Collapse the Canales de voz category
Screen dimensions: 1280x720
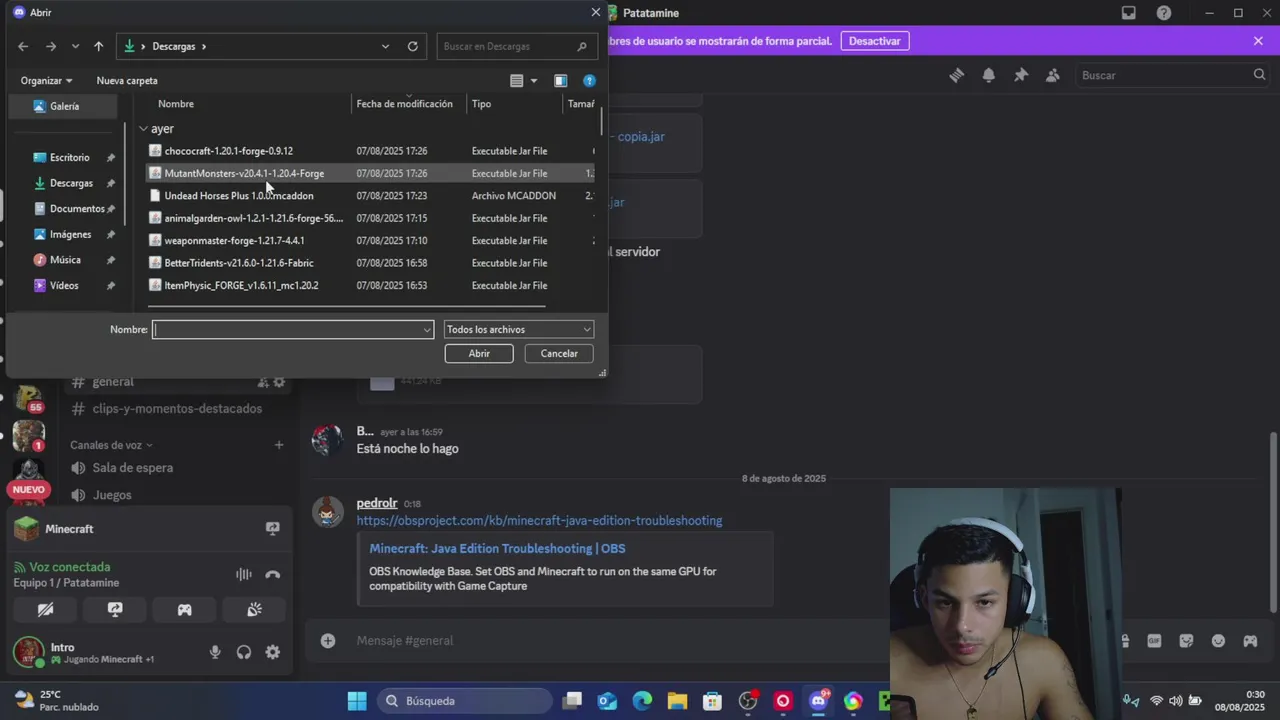111,445
